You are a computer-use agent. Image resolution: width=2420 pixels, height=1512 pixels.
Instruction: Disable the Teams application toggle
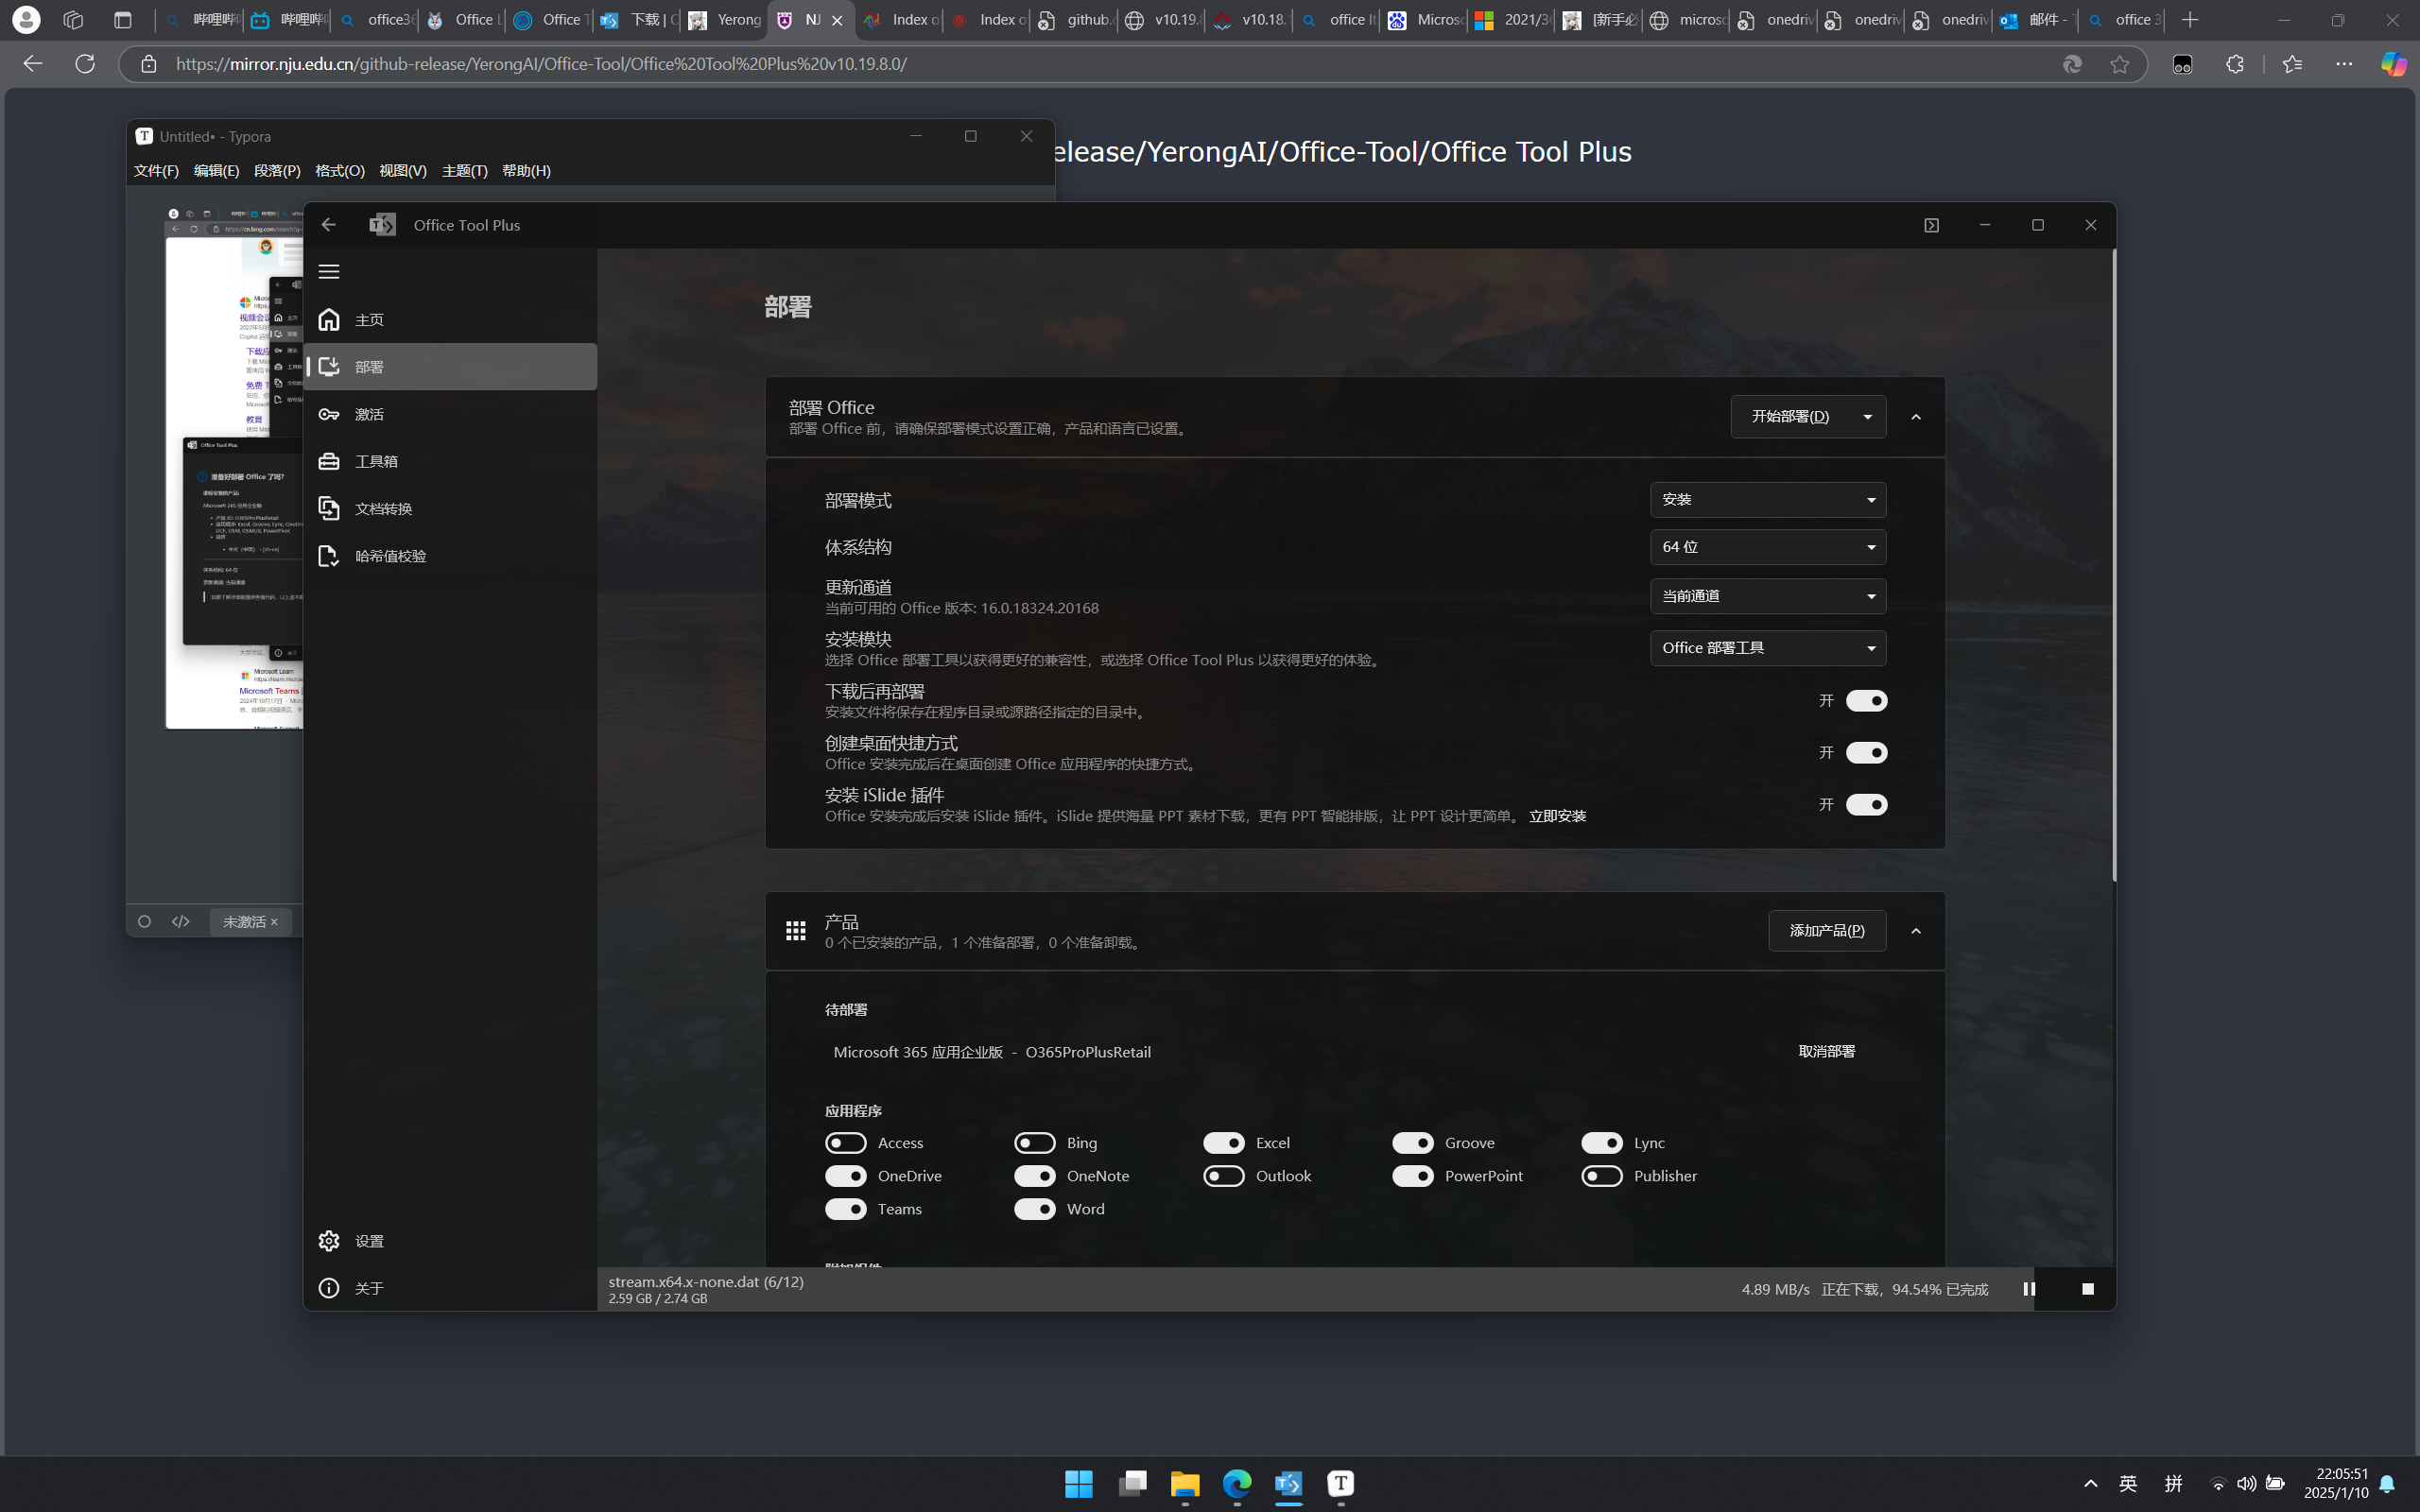[x=846, y=1209]
